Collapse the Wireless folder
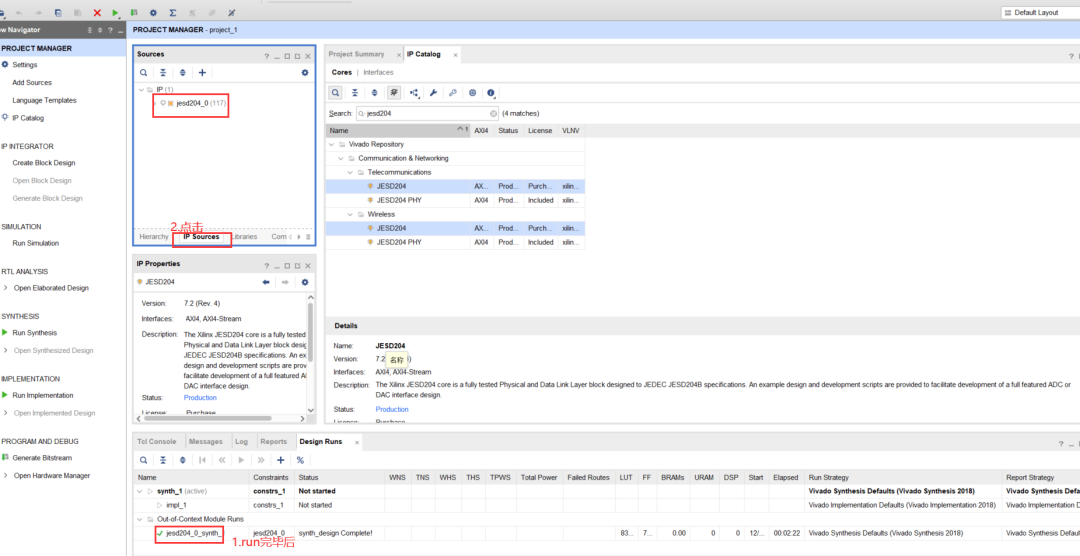Image resolution: width=1080 pixels, height=556 pixels. pos(351,214)
